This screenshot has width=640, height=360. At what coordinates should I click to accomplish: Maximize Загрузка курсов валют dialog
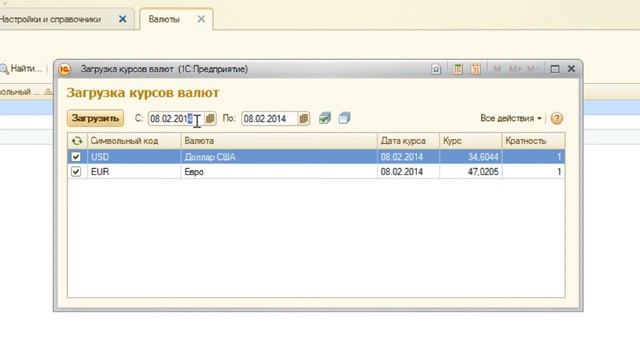point(554,69)
